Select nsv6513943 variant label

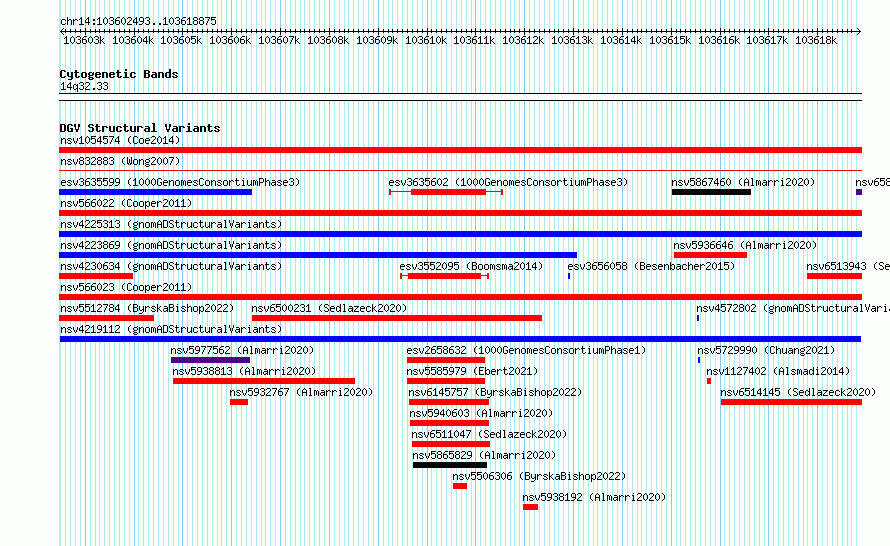click(848, 266)
